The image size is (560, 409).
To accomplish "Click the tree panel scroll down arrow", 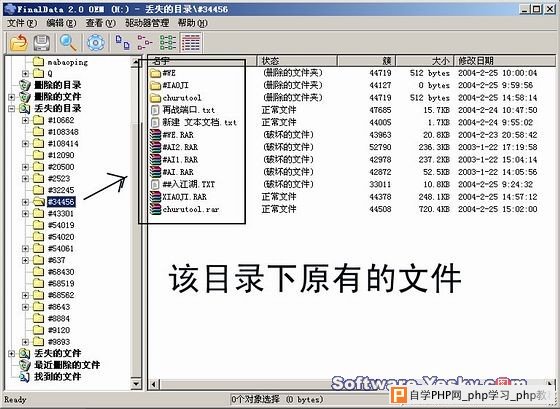I will coord(136,384).
